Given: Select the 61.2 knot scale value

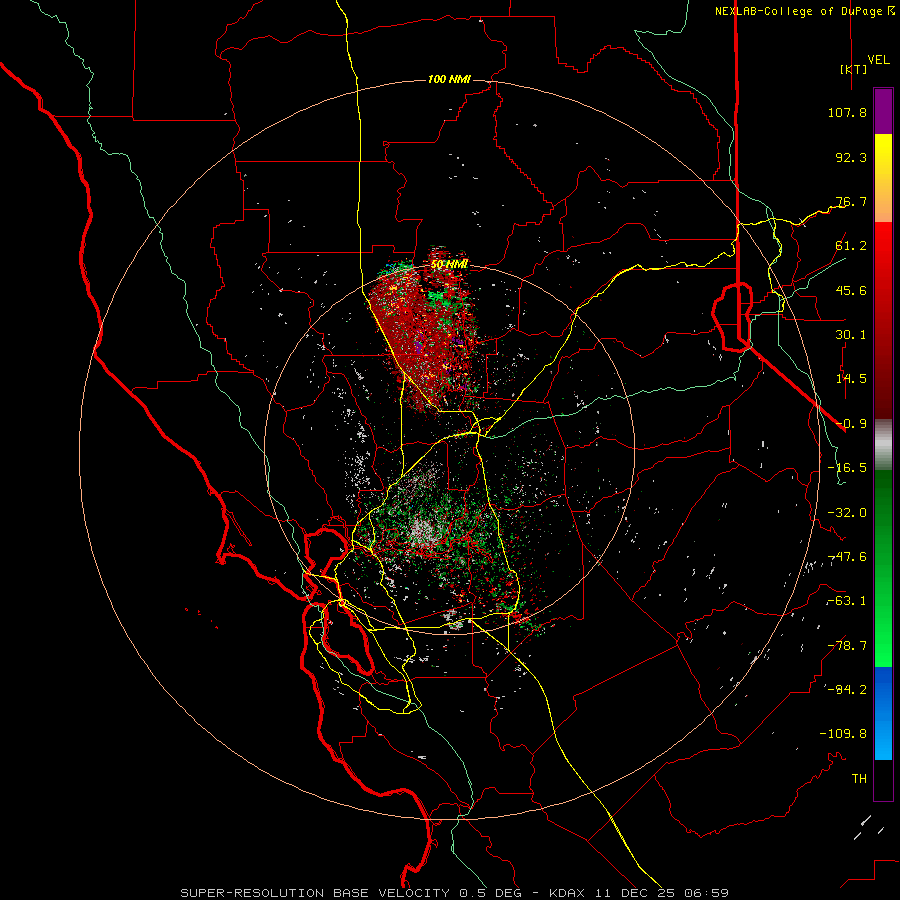Looking at the screenshot, I should coord(851,246).
